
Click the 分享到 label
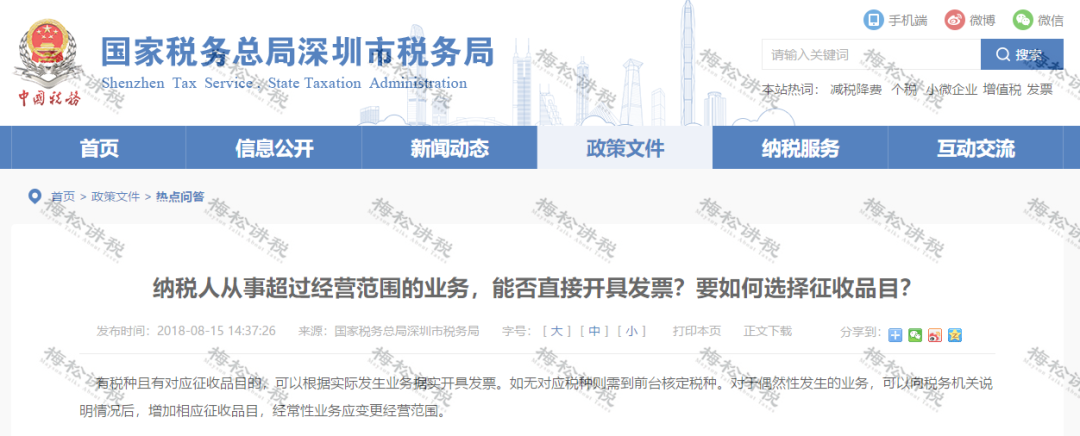coord(861,331)
